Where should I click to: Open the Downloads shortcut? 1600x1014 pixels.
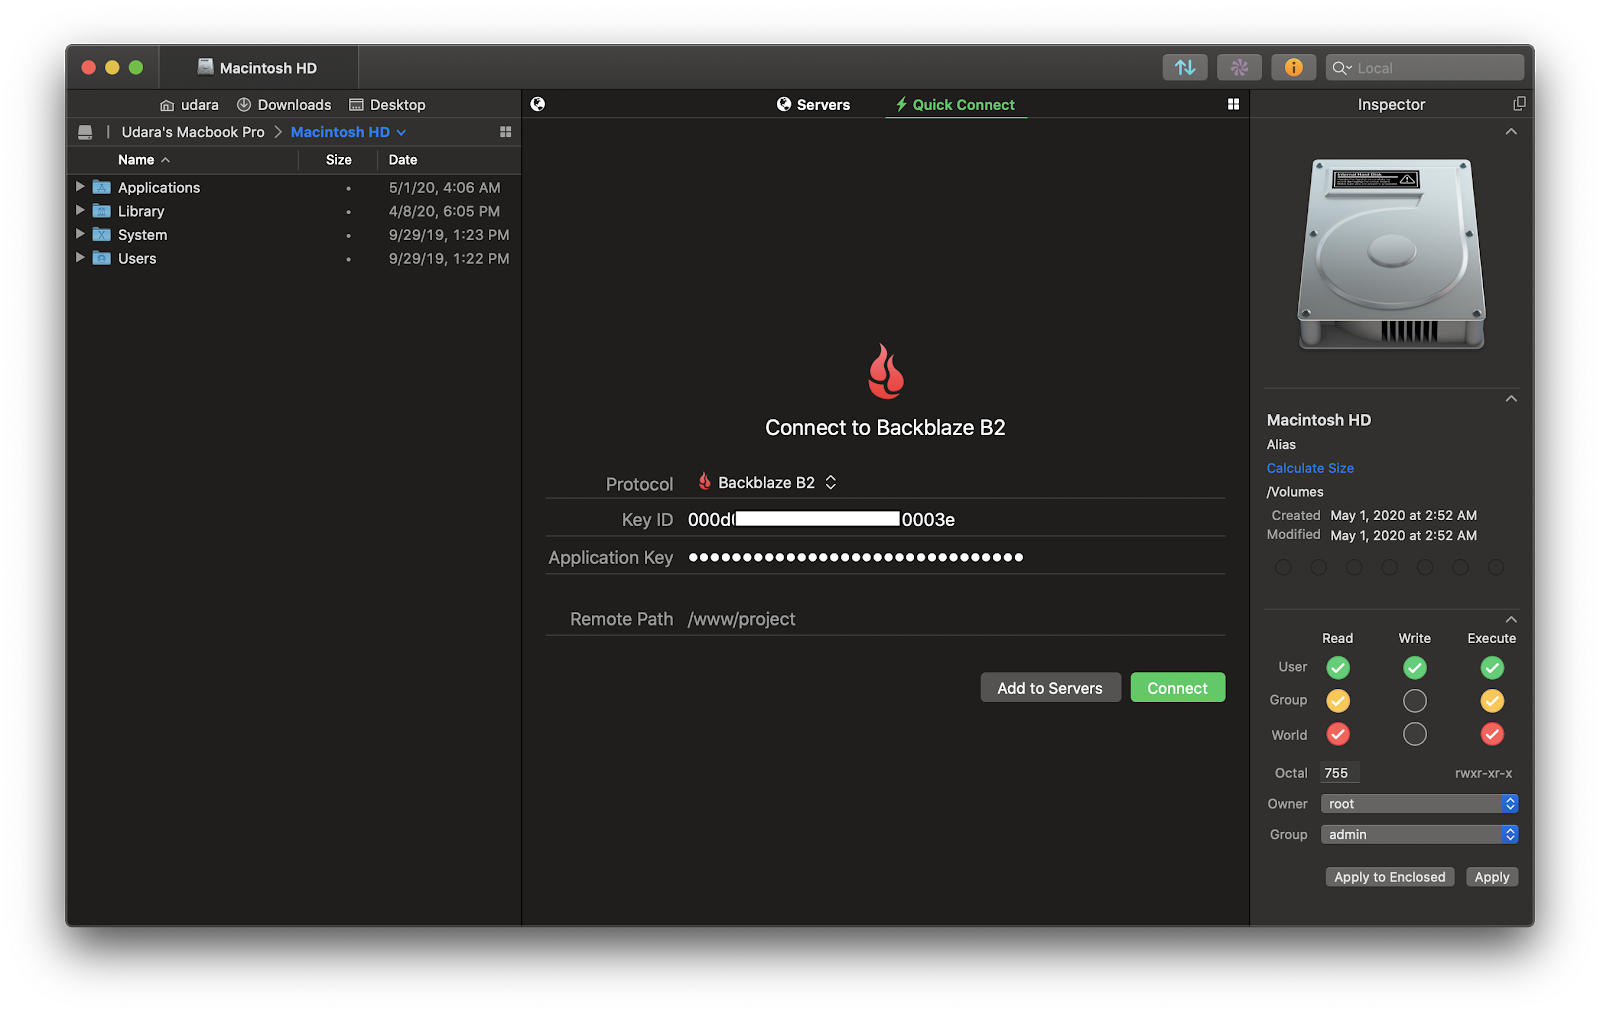tap(284, 105)
